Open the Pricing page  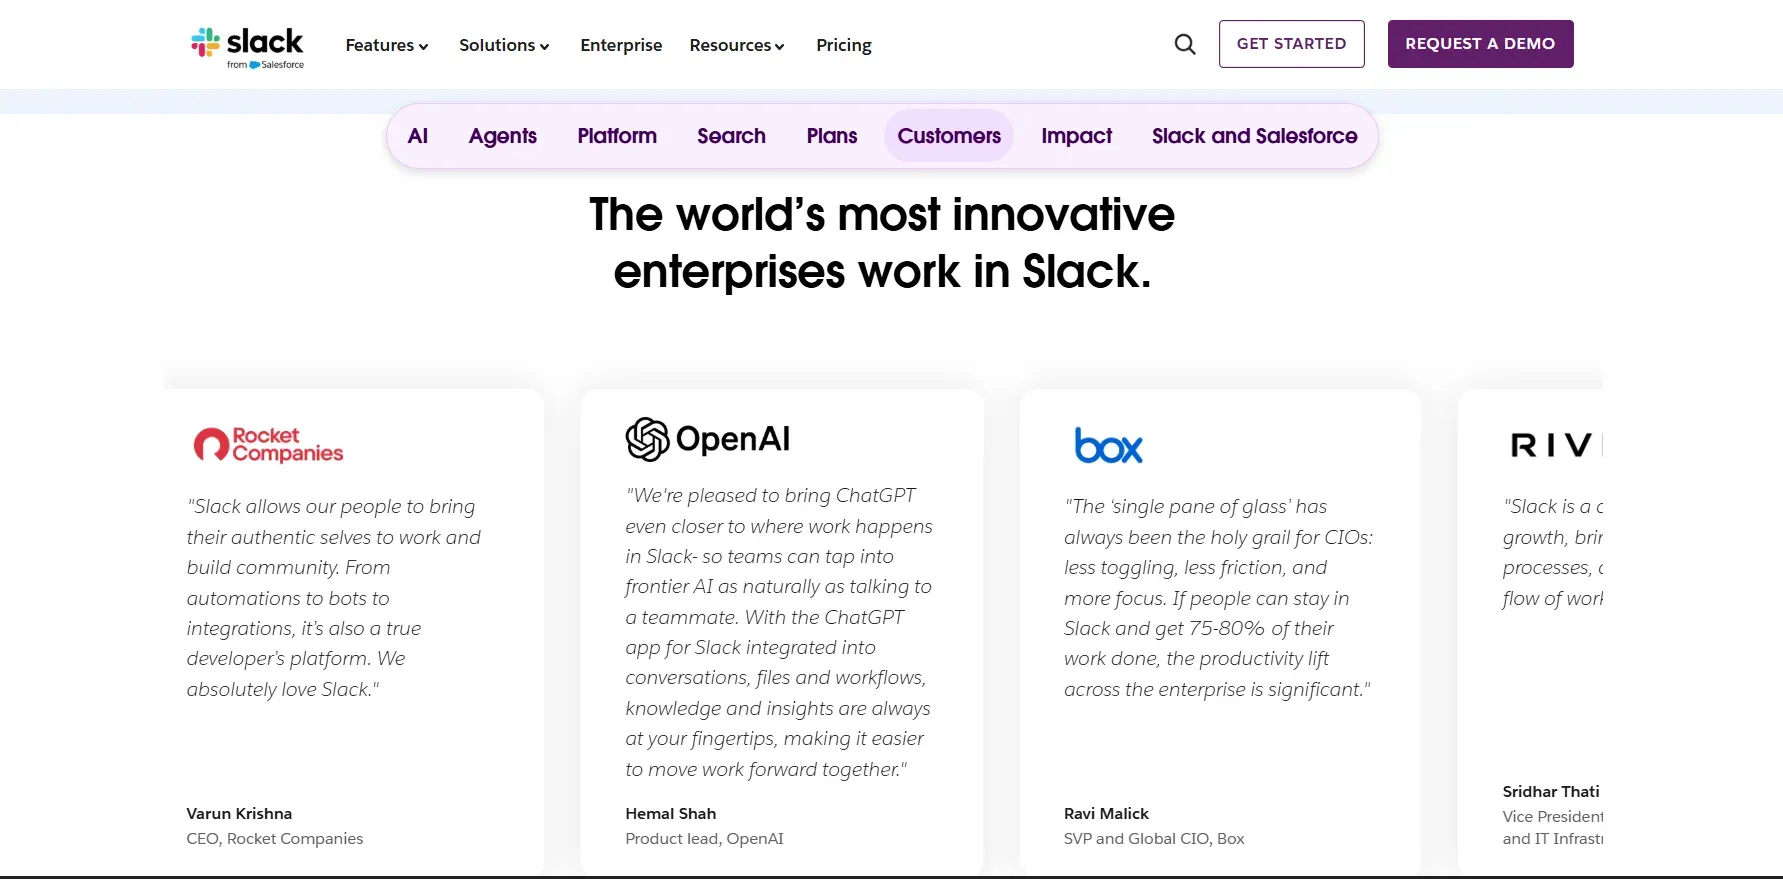point(843,45)
